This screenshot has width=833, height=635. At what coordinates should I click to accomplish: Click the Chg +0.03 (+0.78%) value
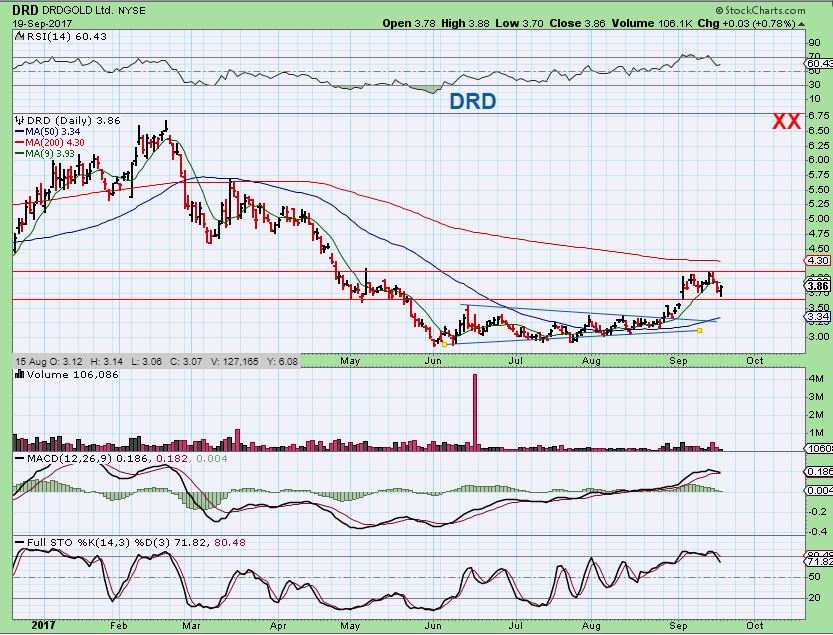[746, 23]
